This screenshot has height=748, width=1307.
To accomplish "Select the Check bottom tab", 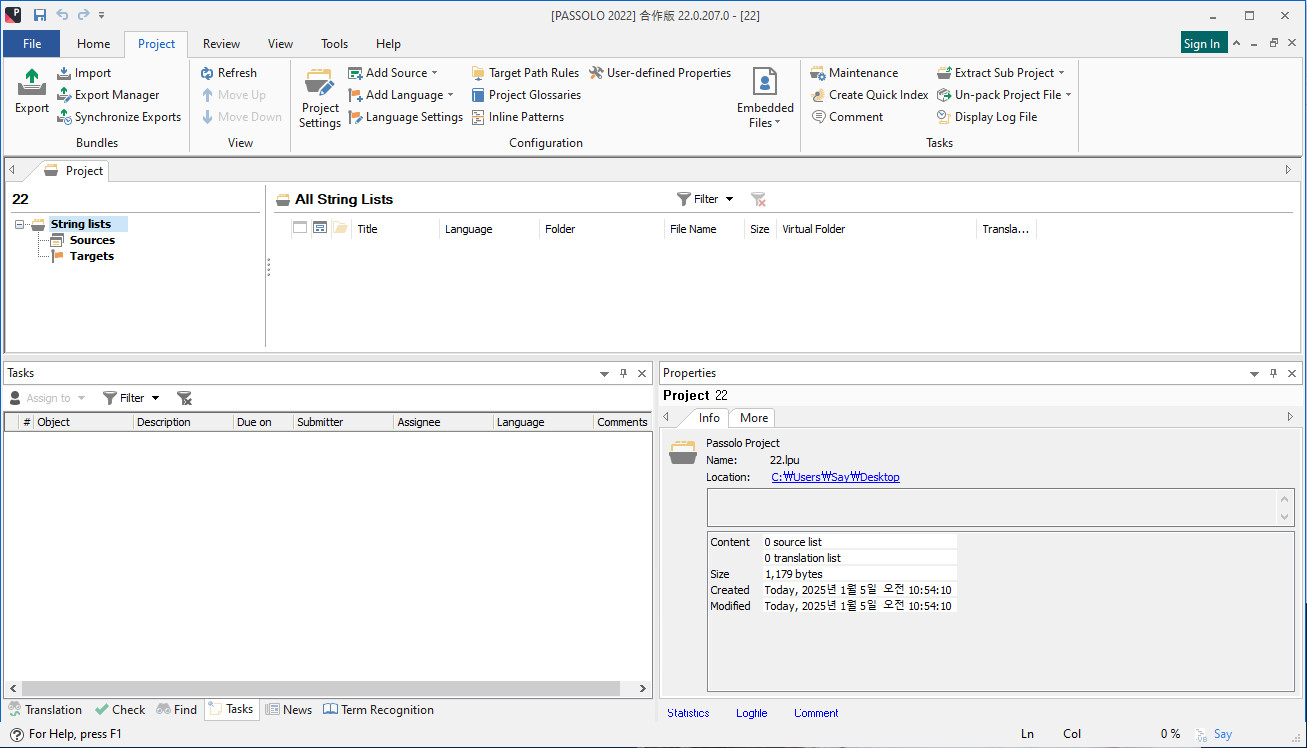I will tap(120, 710).
